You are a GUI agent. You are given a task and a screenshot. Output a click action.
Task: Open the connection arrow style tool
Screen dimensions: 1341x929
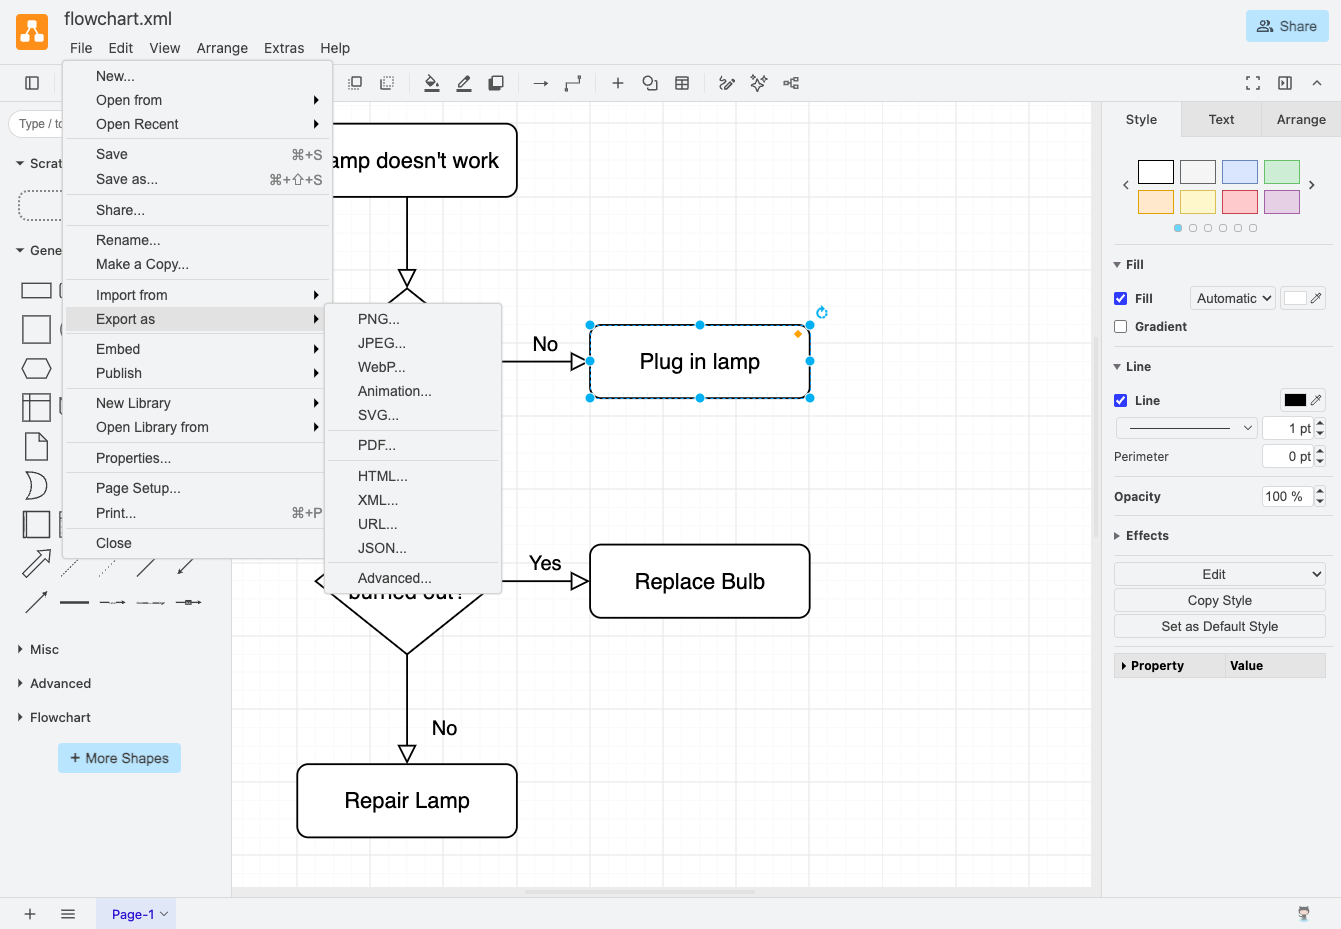[x=541, y=83]
